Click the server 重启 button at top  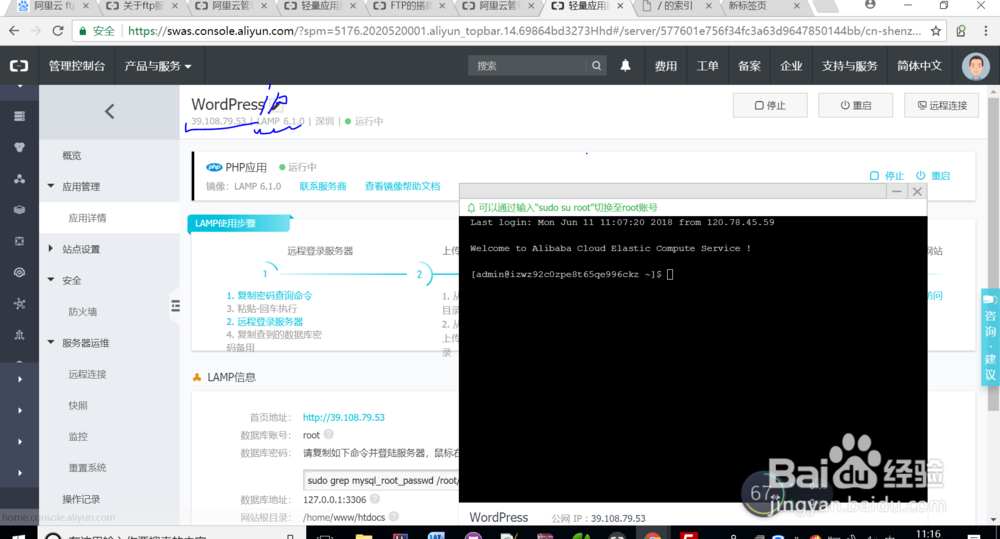pyautogui.click(x=855, y=105)
